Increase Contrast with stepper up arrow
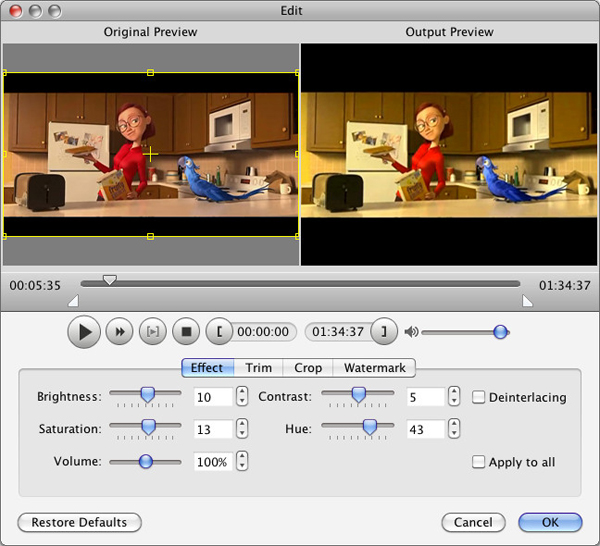The width and height of the screenshot is (600, 546). (x=454, y=391)
